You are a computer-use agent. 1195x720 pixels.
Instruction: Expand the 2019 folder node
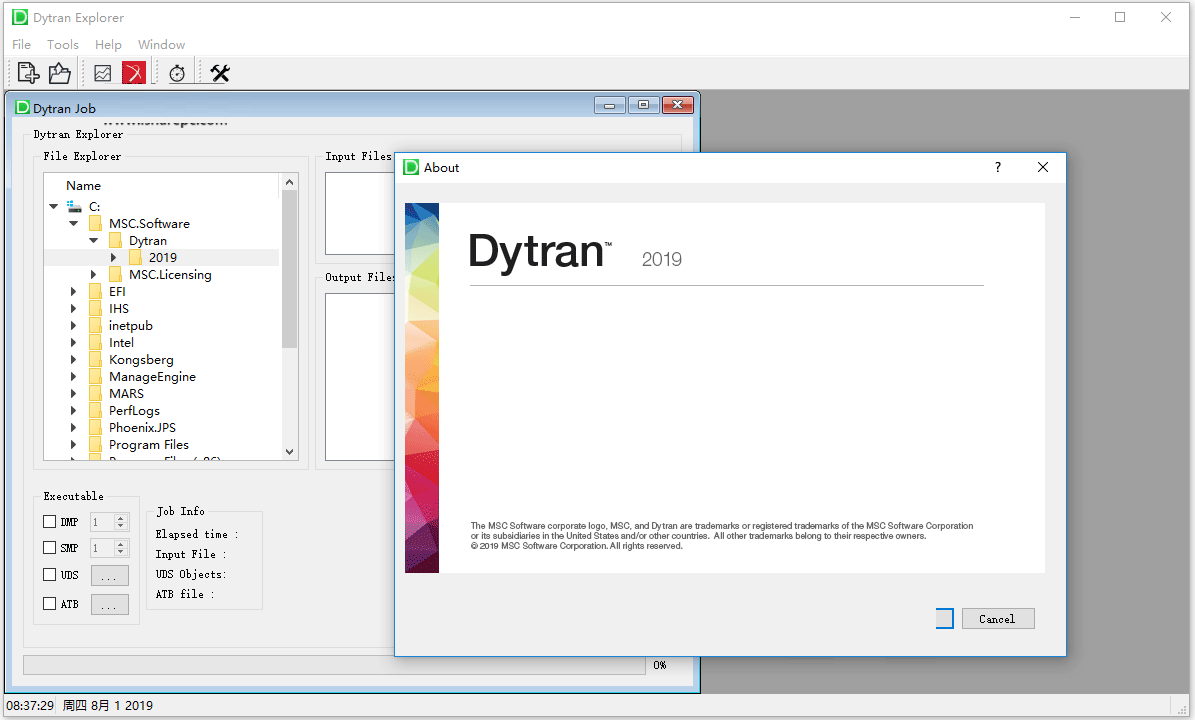tap(113, 258)
